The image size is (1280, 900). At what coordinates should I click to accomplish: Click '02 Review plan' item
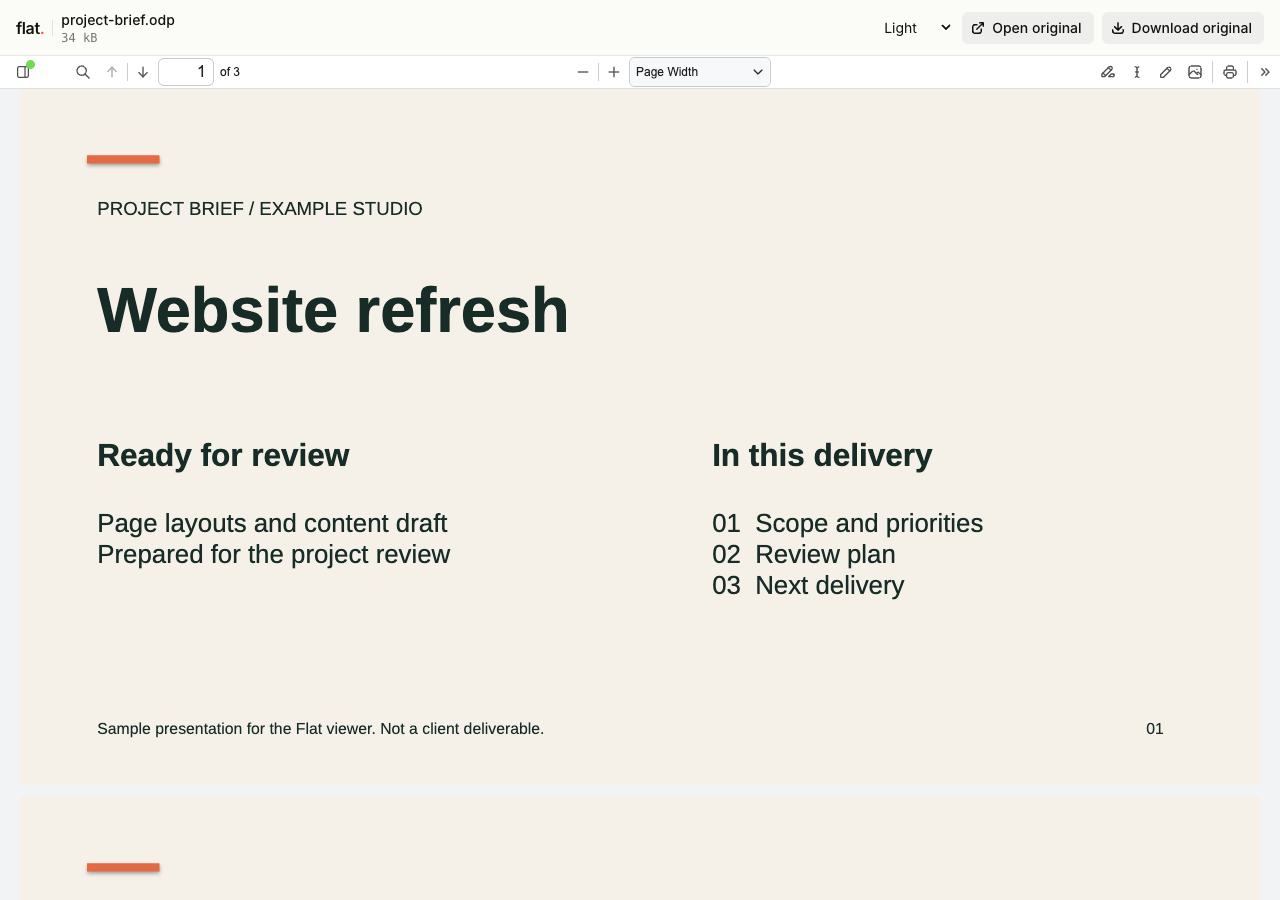tap(804, 554)
